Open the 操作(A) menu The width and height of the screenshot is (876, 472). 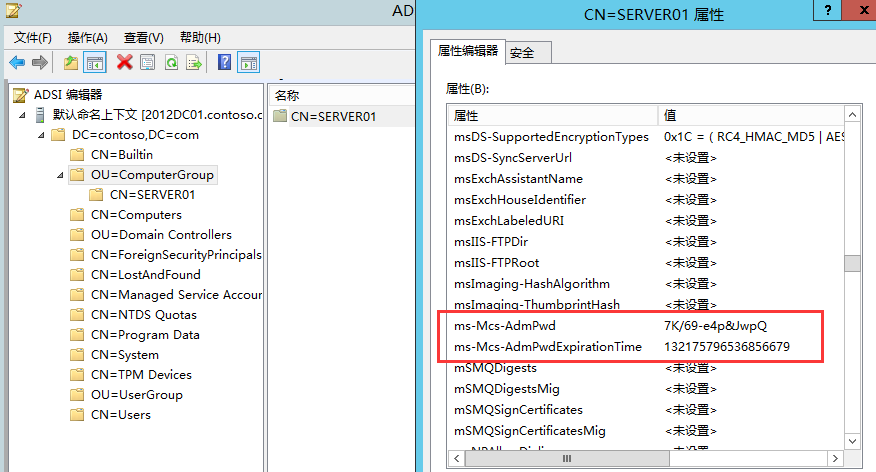[88, 38]
